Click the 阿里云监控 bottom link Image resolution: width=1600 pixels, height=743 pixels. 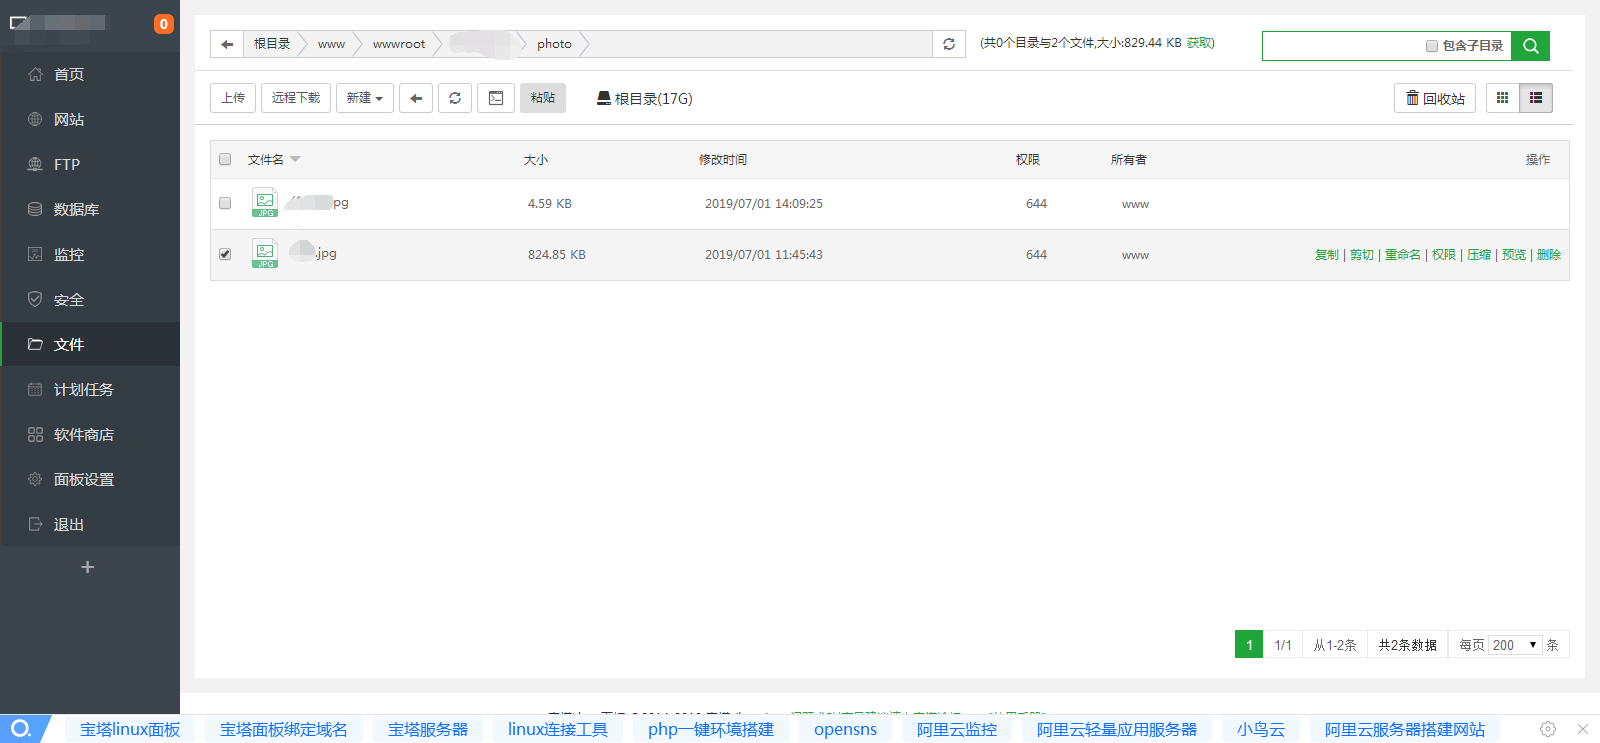click(x=957, y=729)
